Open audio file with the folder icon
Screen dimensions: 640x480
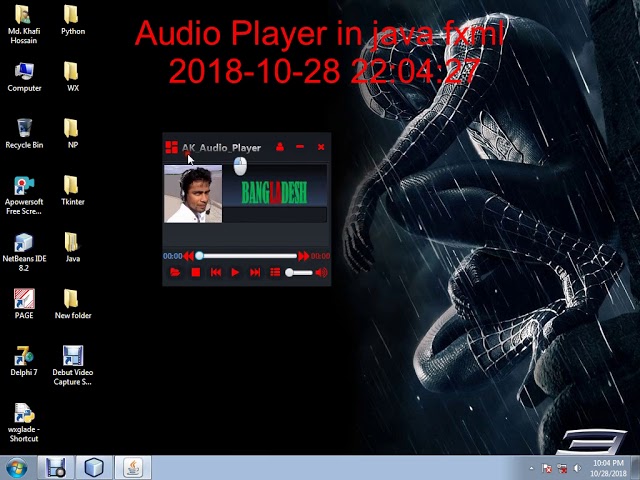[175, 272]
